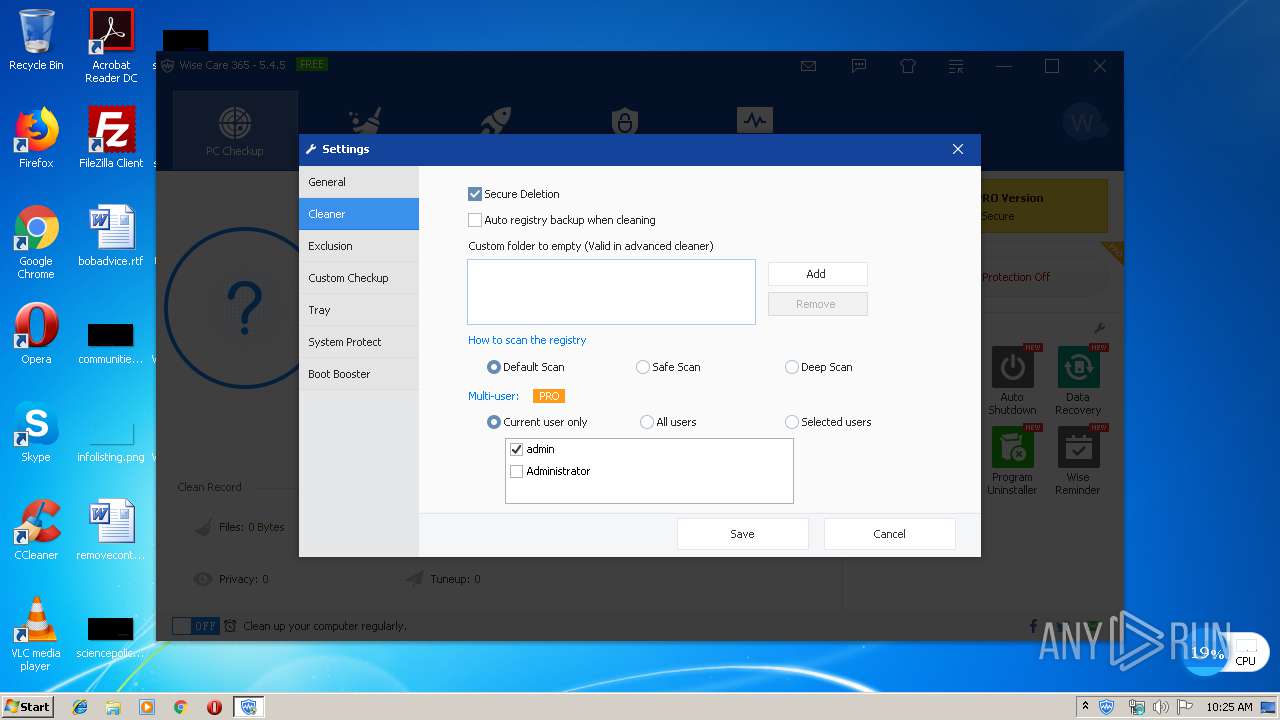Open System Protect settings section
Screen dimensions: 1280x720
click(359, 342)
